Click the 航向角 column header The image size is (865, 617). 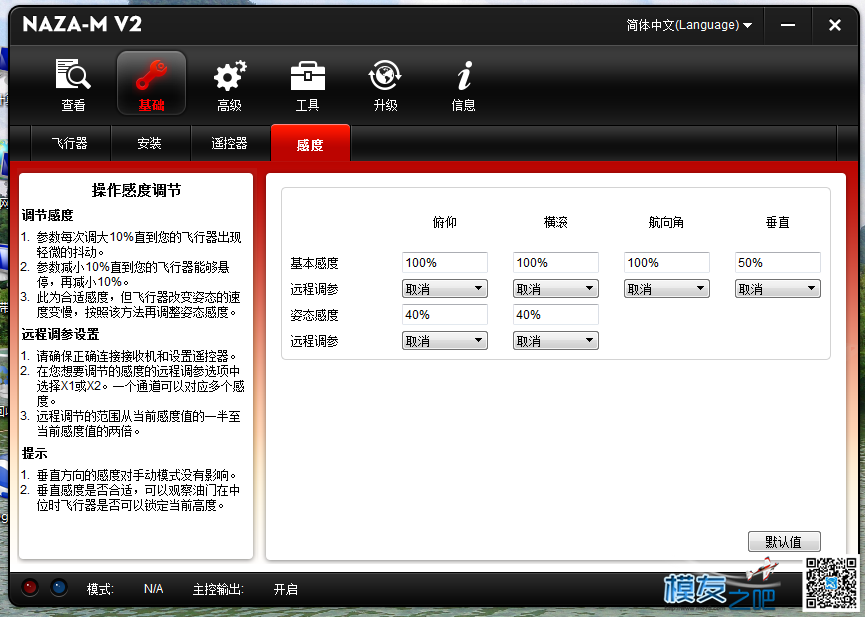666,222
